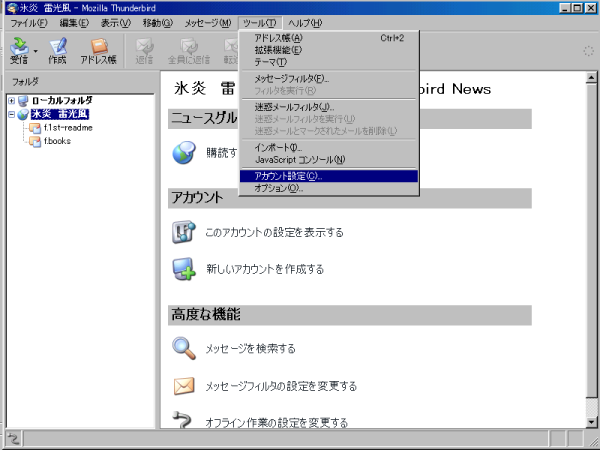The image size is (600, 450).
Task: Open the f.books newsgroup
Action: 57,141
